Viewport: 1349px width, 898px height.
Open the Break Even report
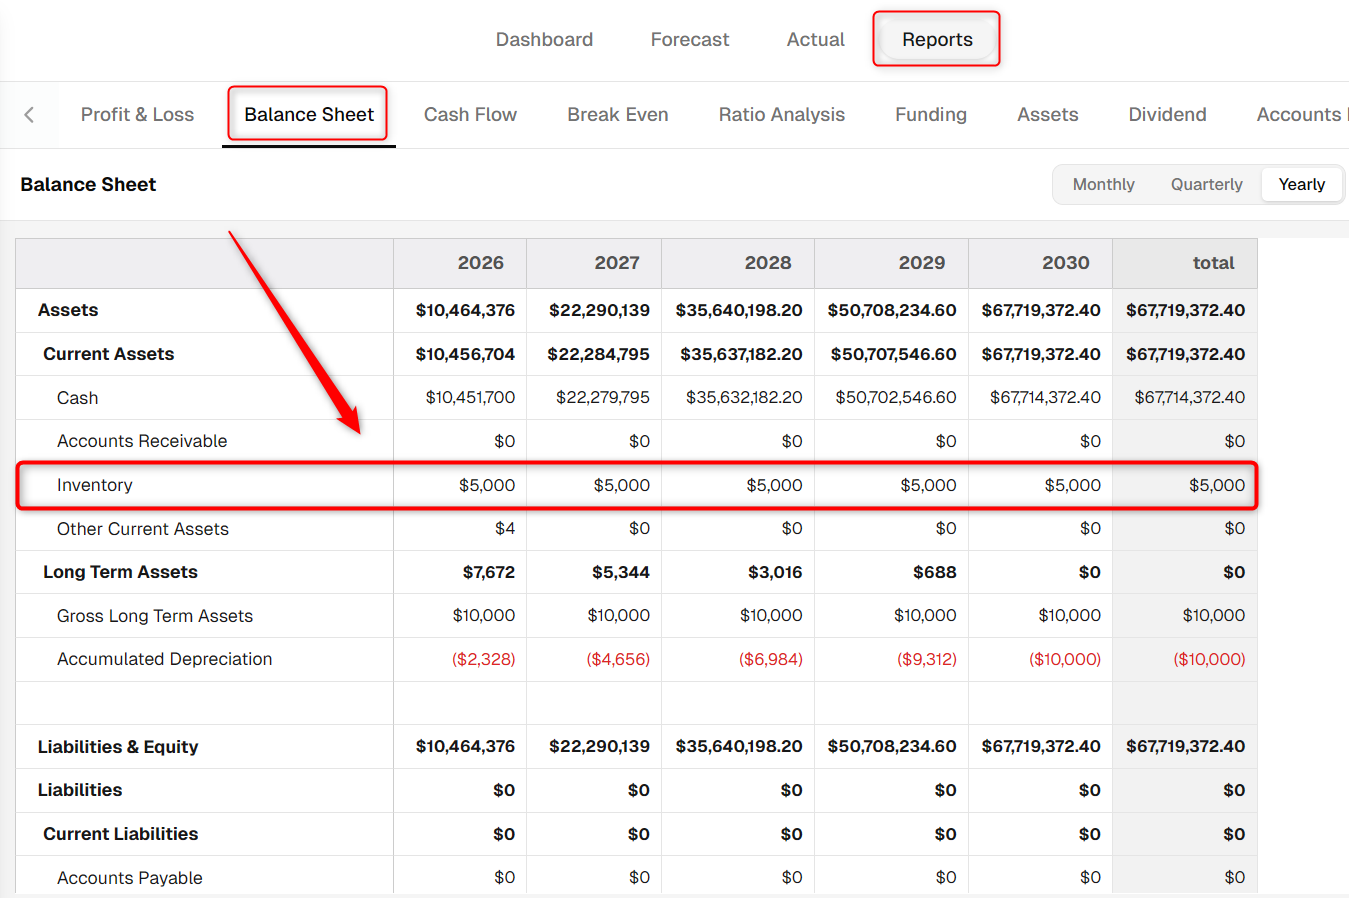[617, 115]
